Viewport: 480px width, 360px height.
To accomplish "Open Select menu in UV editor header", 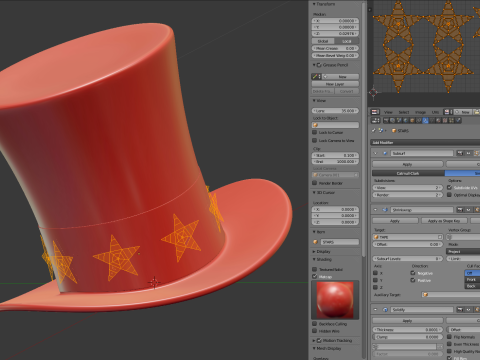I will (404, 112).
